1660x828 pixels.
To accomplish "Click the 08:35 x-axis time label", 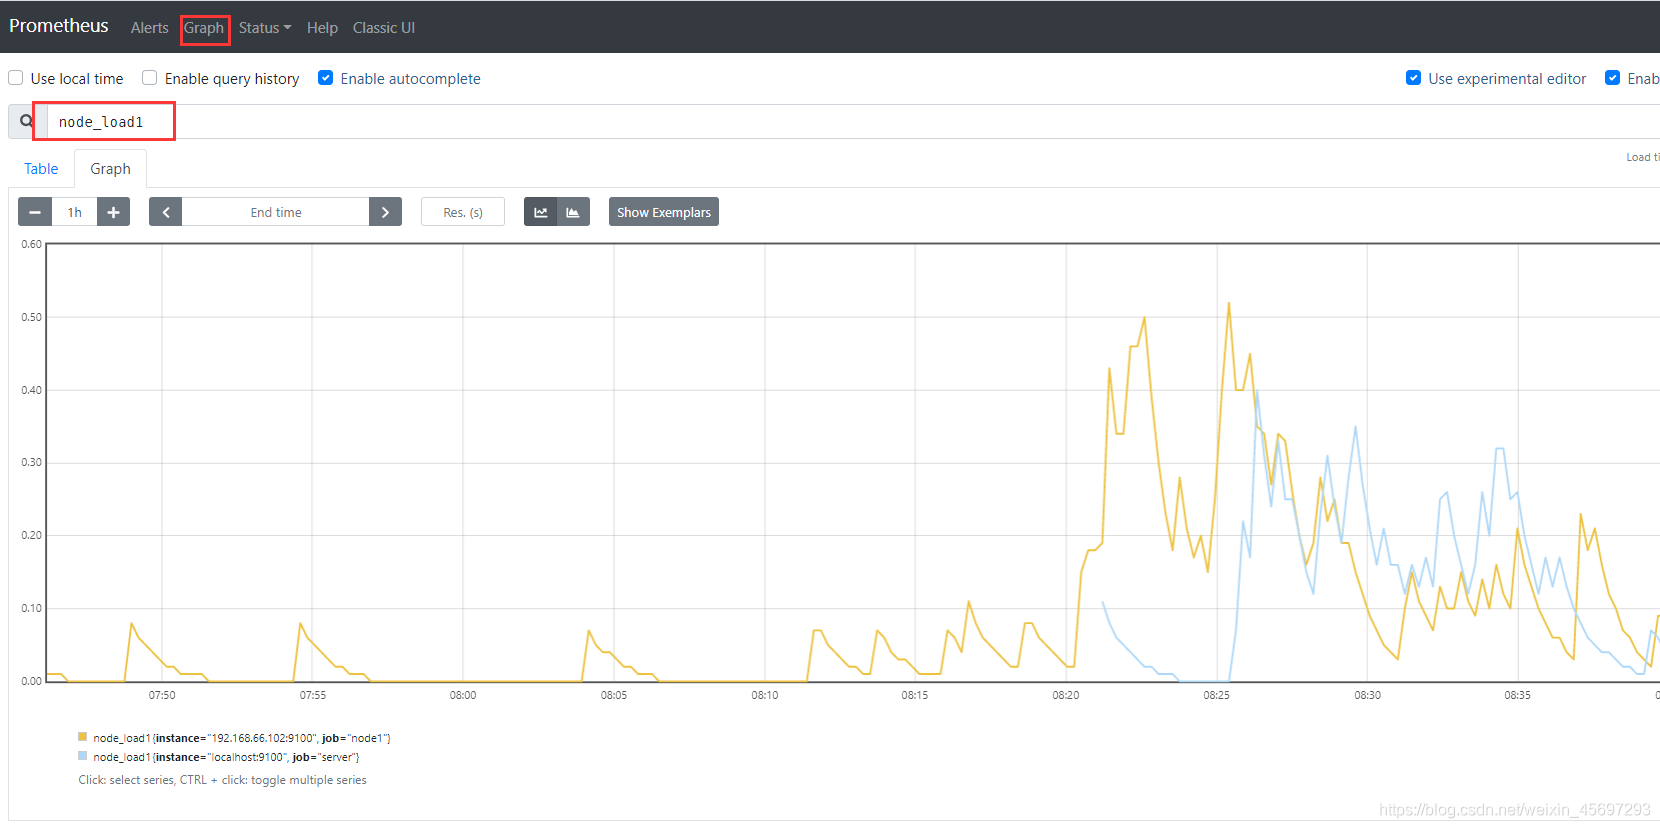I will [x=1517, y=695].
